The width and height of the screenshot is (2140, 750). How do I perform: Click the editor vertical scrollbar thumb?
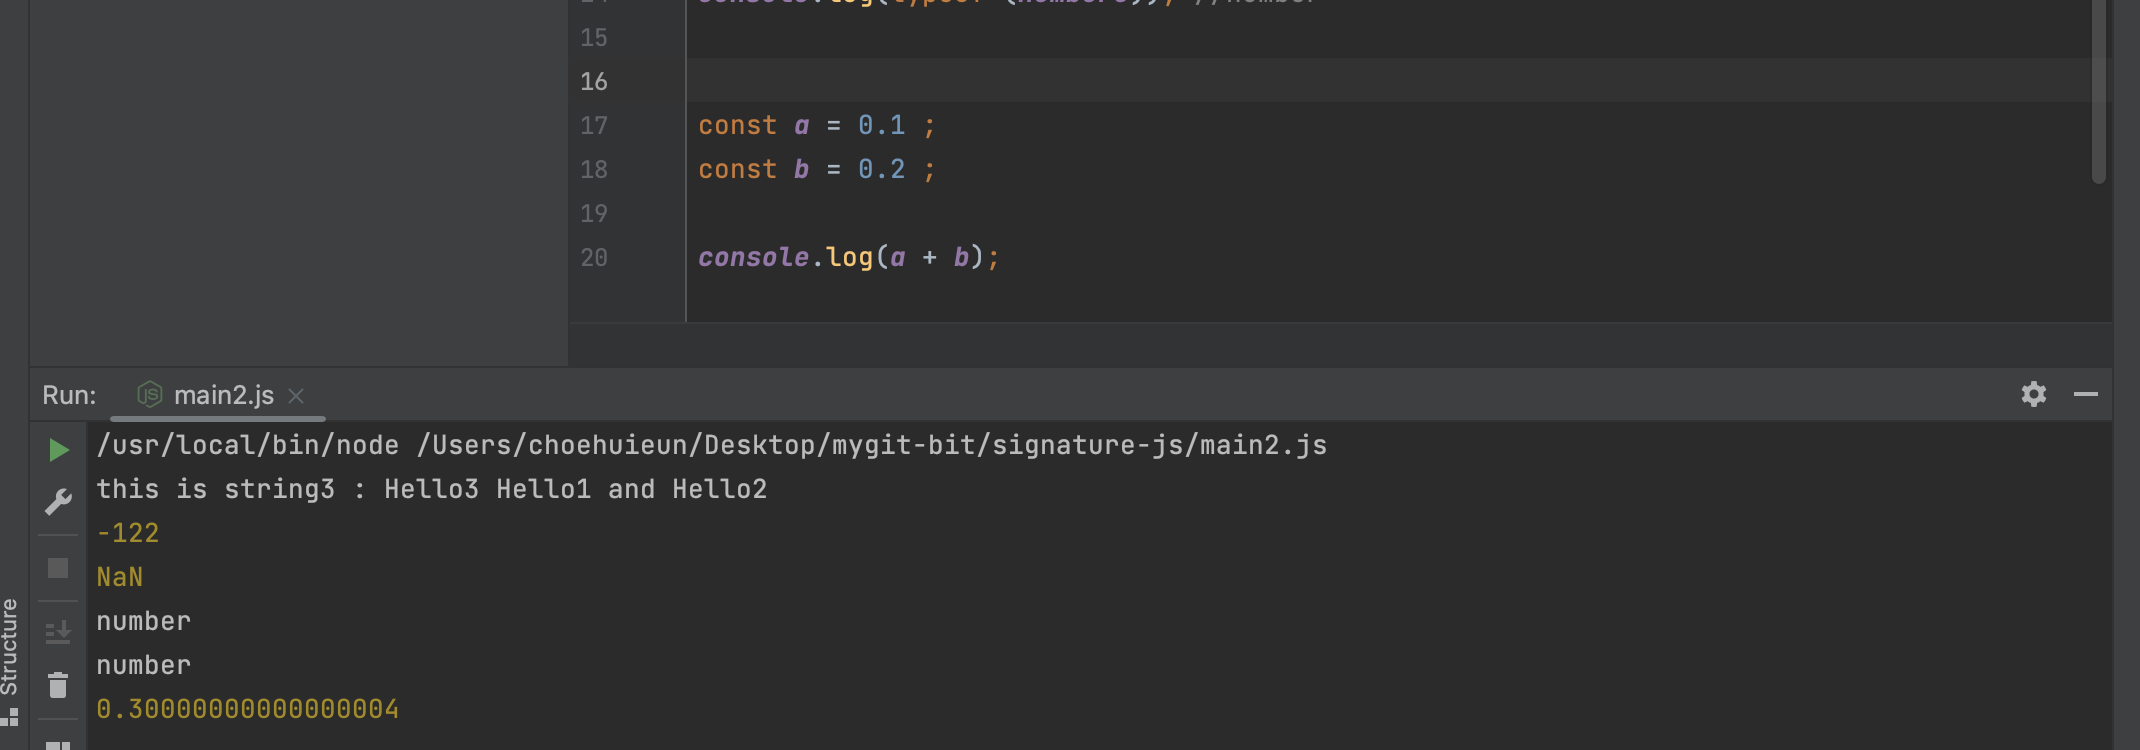(x=2099, y=92)
